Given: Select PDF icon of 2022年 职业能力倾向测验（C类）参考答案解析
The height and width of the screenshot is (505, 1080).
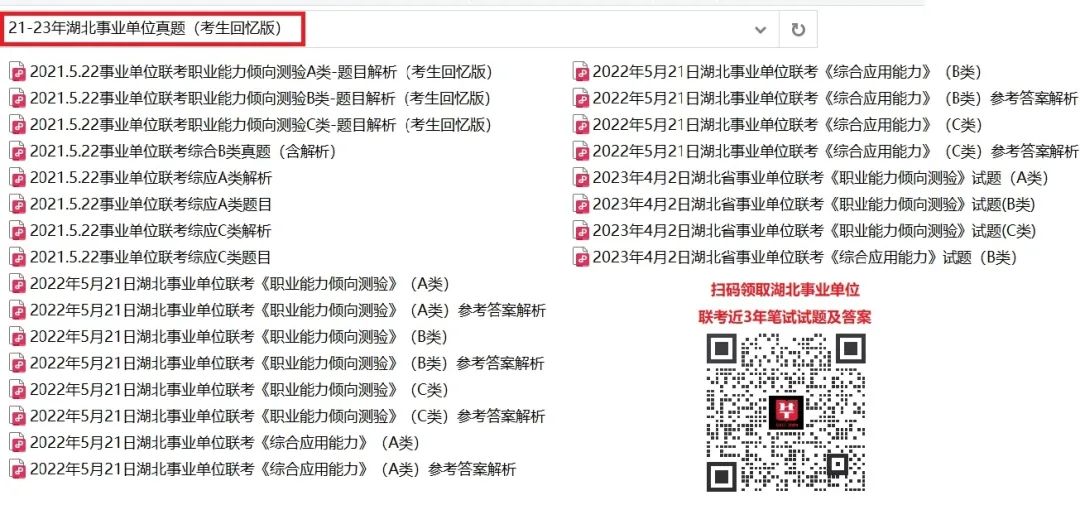Looking at the screenshot, I should [18, 417].
